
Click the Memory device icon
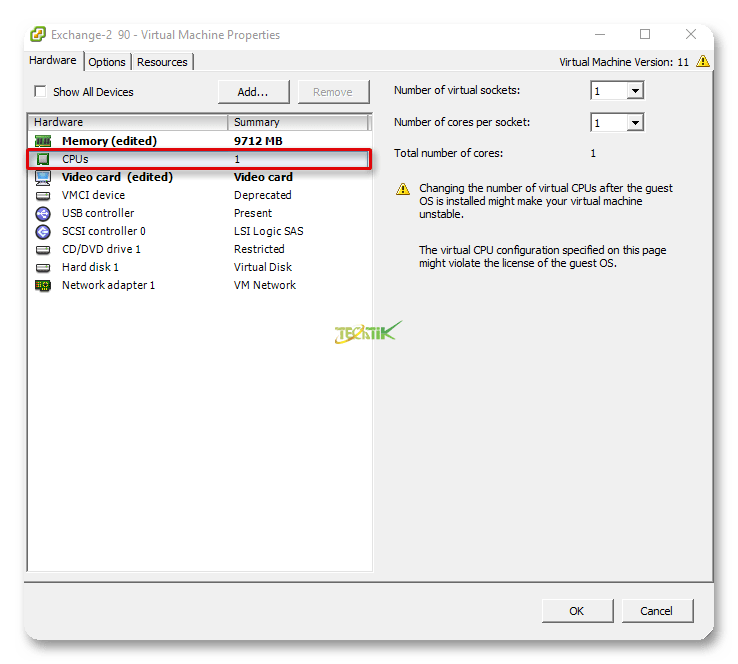click(x=43, y=141)
